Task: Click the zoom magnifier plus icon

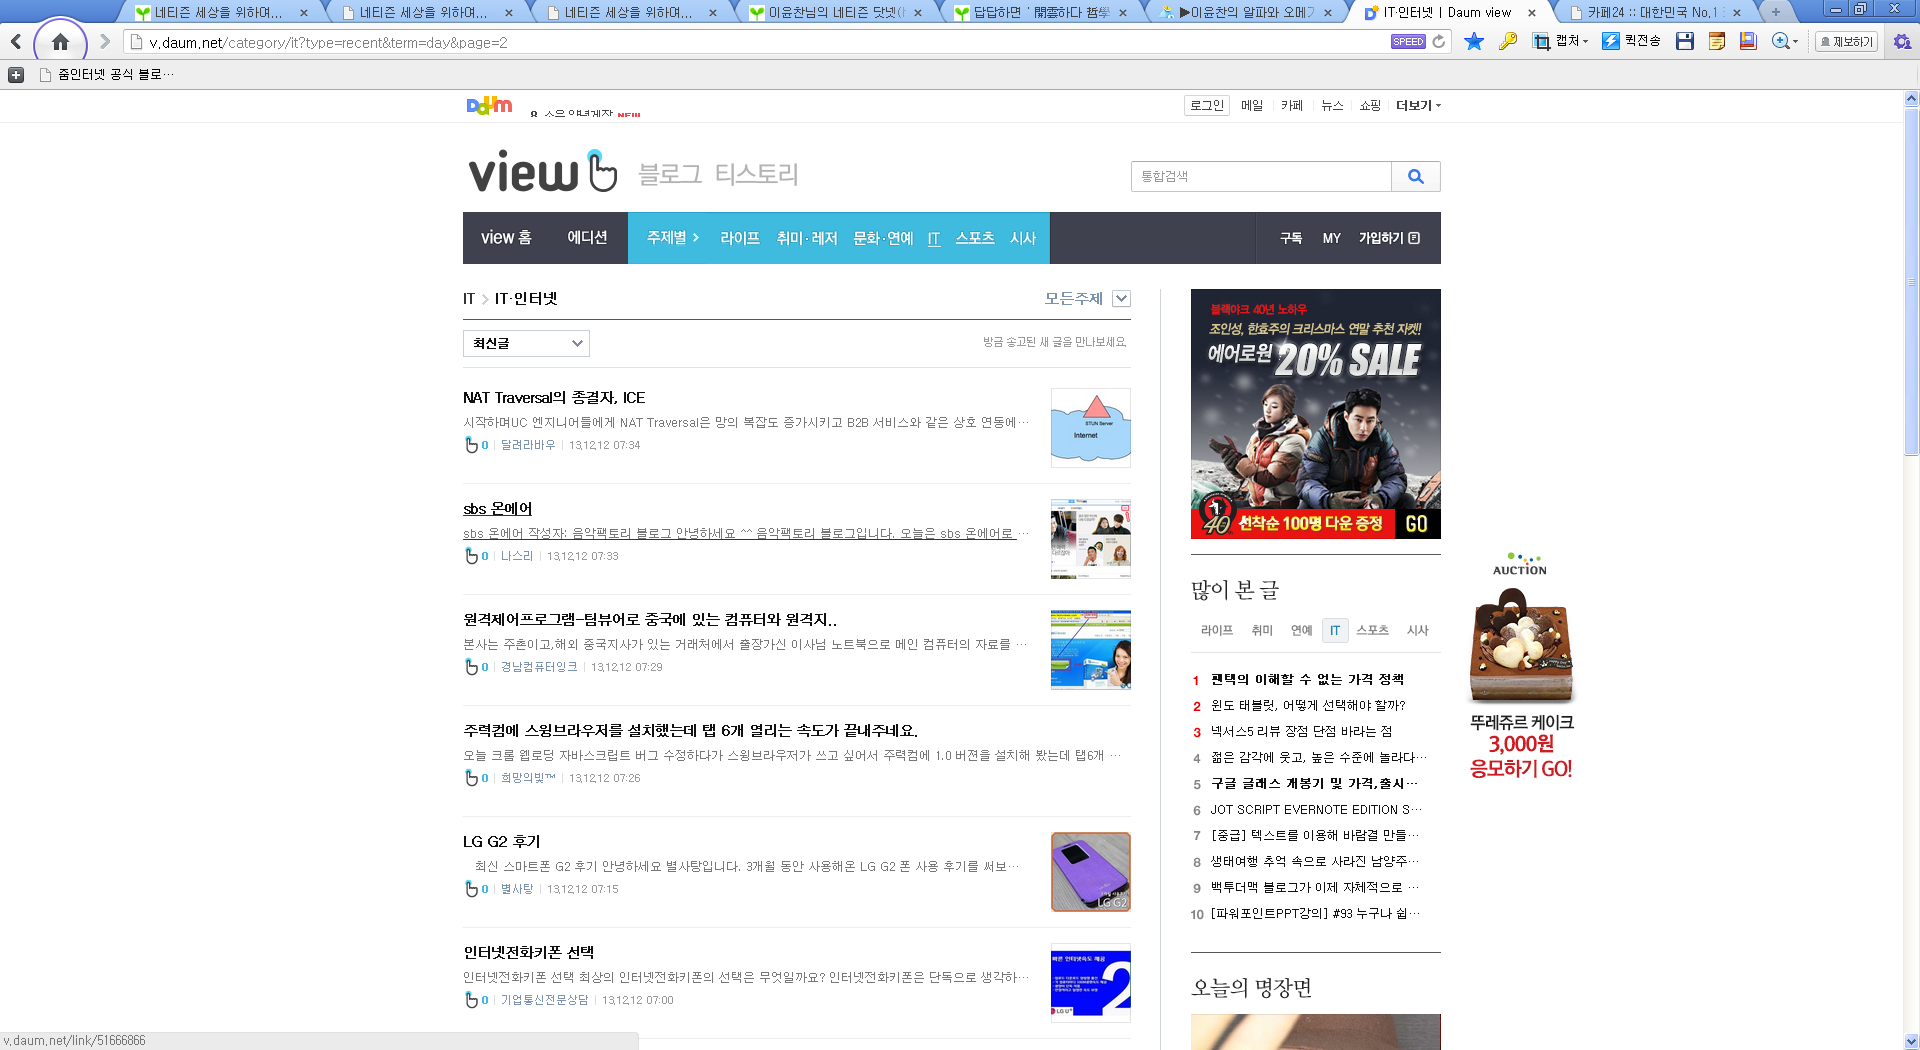Action: click(1780, 41)
